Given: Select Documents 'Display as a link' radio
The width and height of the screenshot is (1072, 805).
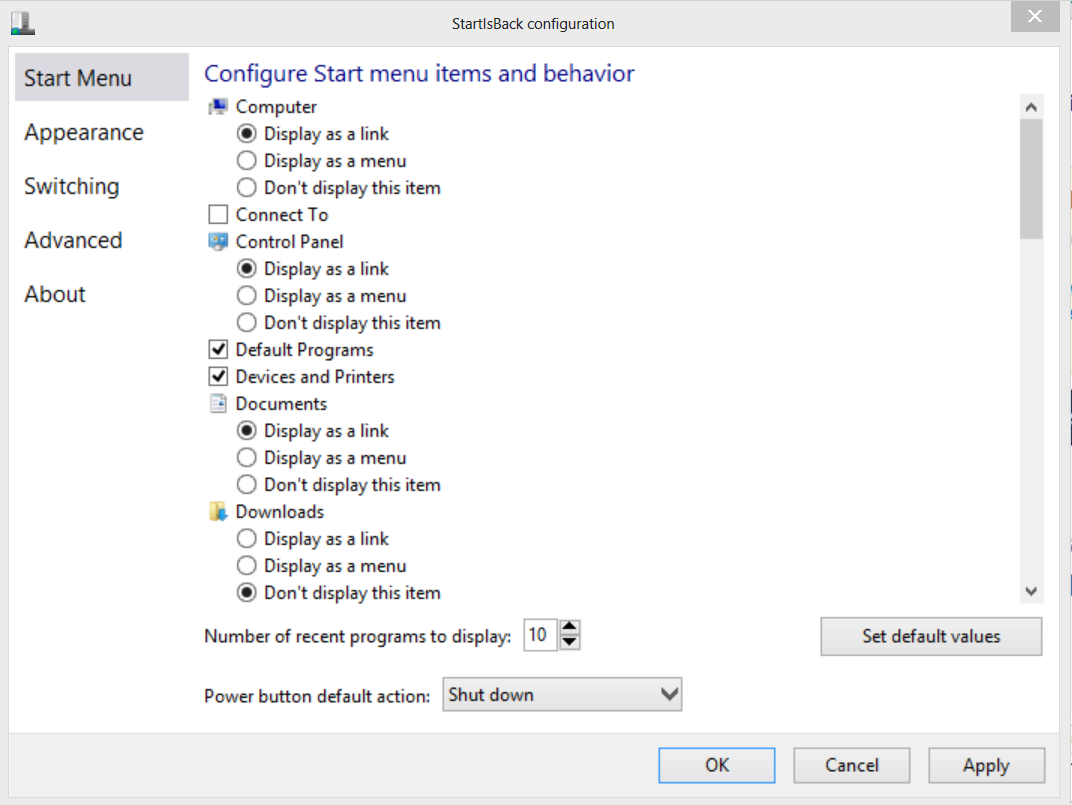Looking at the screenshot, I should 247,431.
